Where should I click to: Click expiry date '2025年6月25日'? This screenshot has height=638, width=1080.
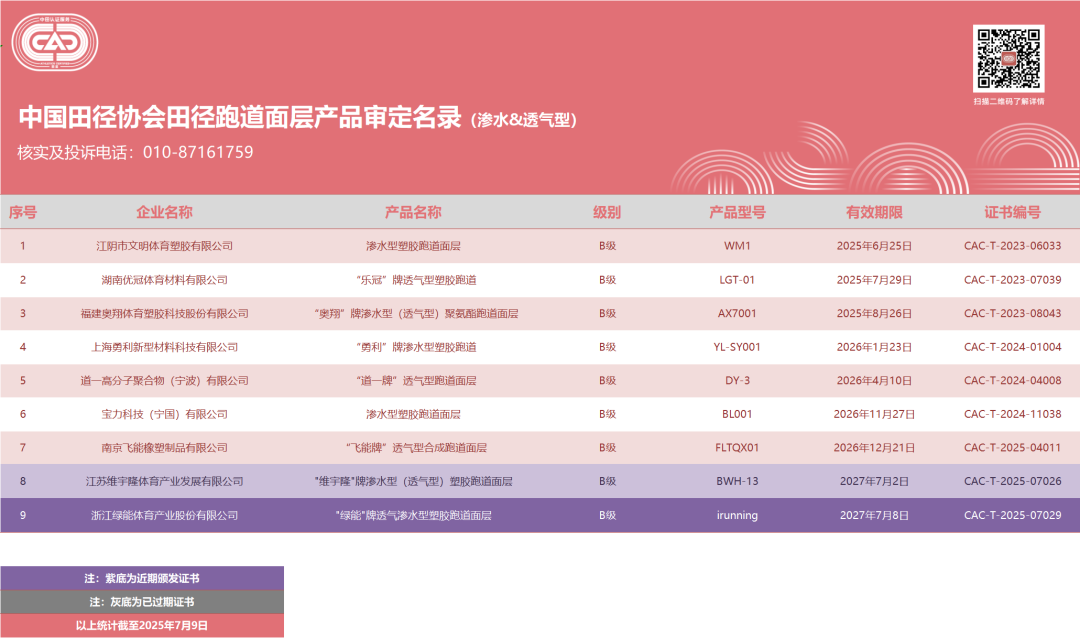[x=874, y=246]
